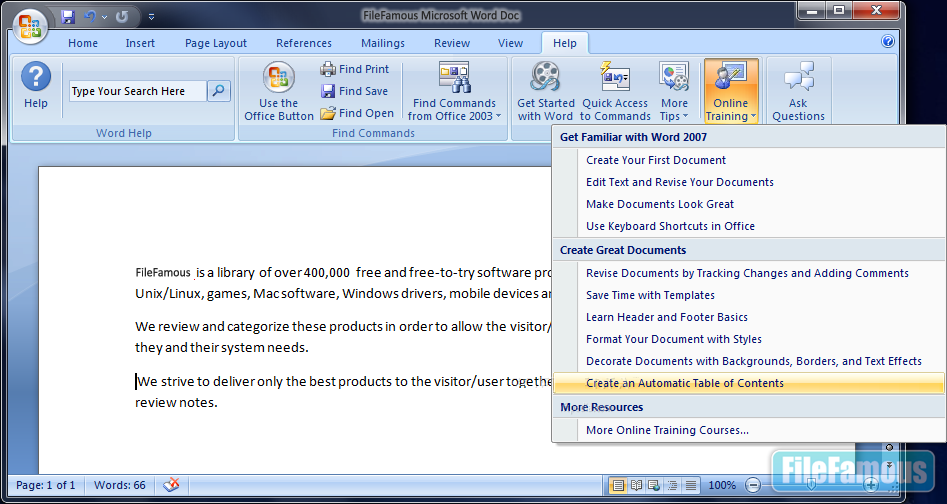
Task: Click the text 'review notes.' in document
Action: [x=176, y=402]
